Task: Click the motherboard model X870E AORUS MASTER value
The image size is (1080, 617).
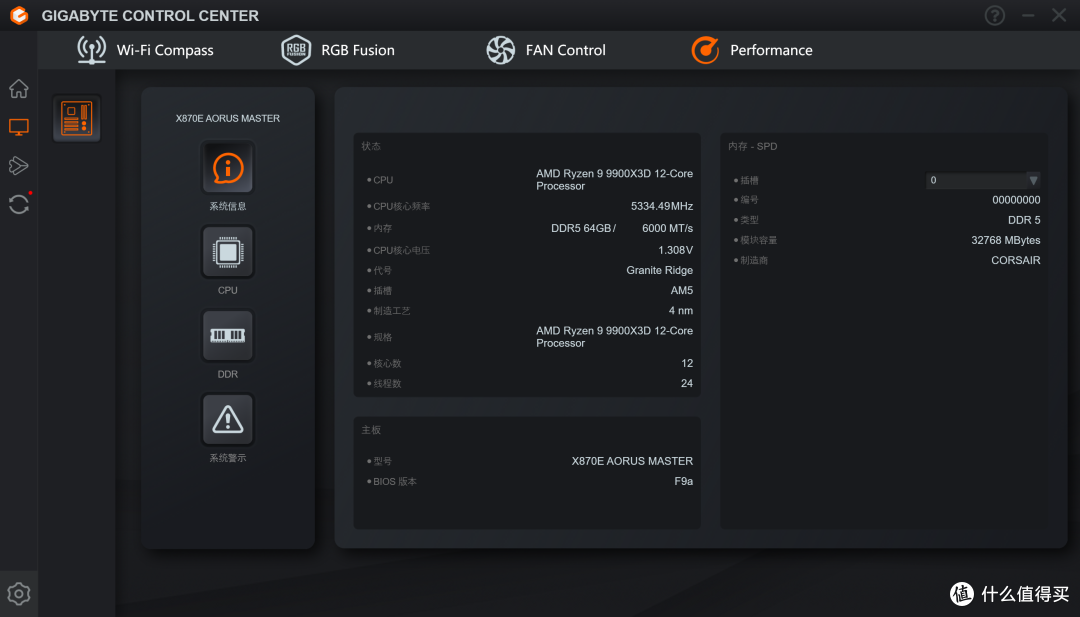Action: coord(632,461)
